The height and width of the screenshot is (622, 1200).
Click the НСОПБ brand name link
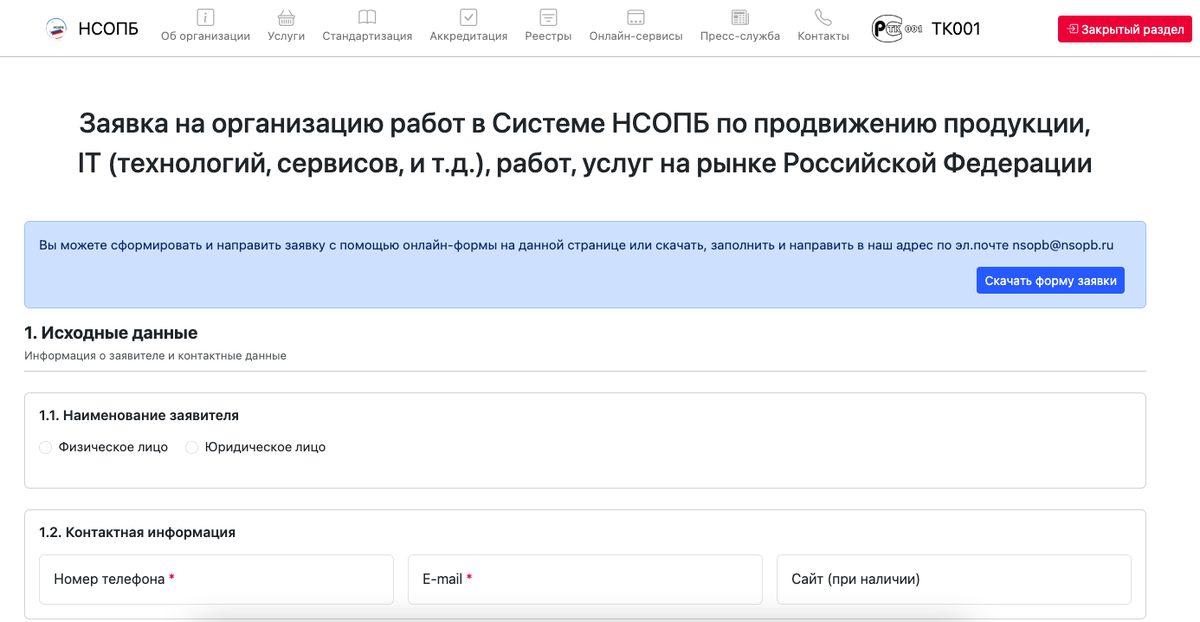(108, 29)
